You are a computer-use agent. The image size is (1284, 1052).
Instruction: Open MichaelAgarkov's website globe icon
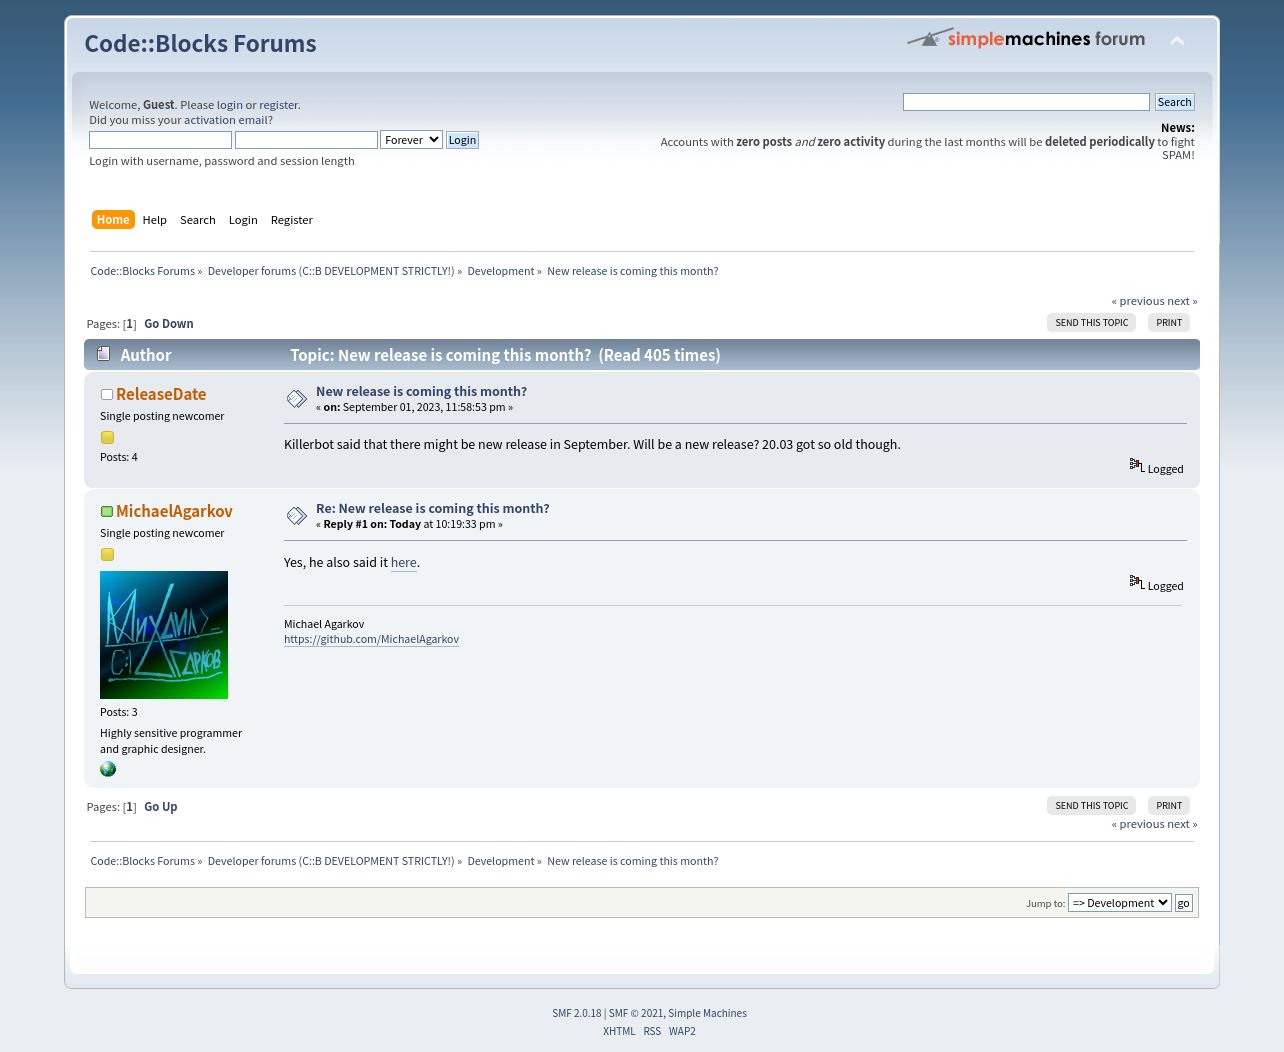[108, 769]
